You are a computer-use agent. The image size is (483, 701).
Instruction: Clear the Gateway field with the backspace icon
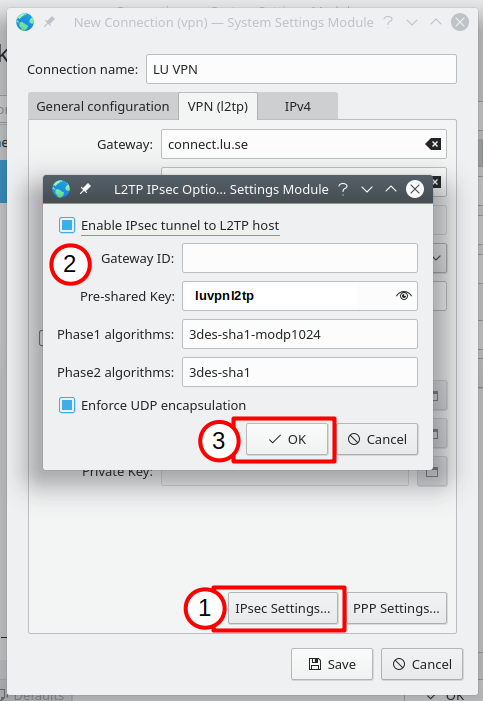(x=433, y=144)
